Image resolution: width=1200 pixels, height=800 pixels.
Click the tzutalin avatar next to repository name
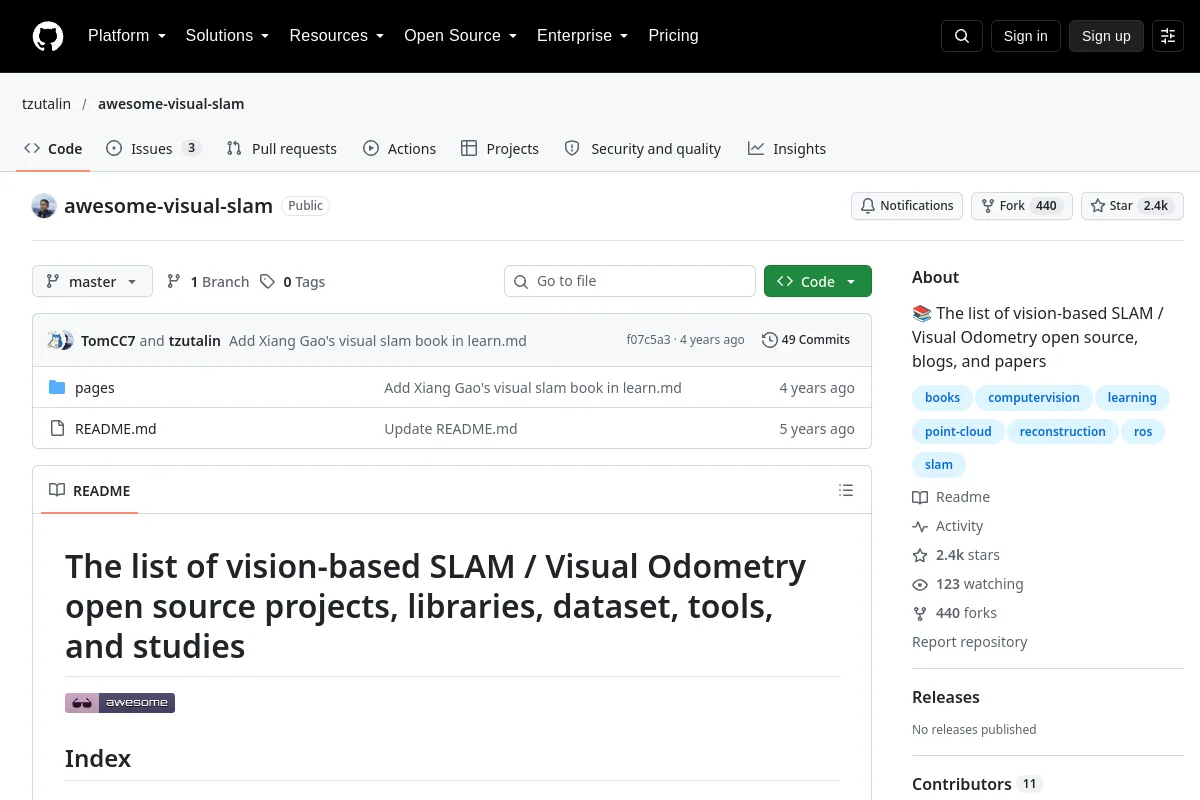point(44,206)
